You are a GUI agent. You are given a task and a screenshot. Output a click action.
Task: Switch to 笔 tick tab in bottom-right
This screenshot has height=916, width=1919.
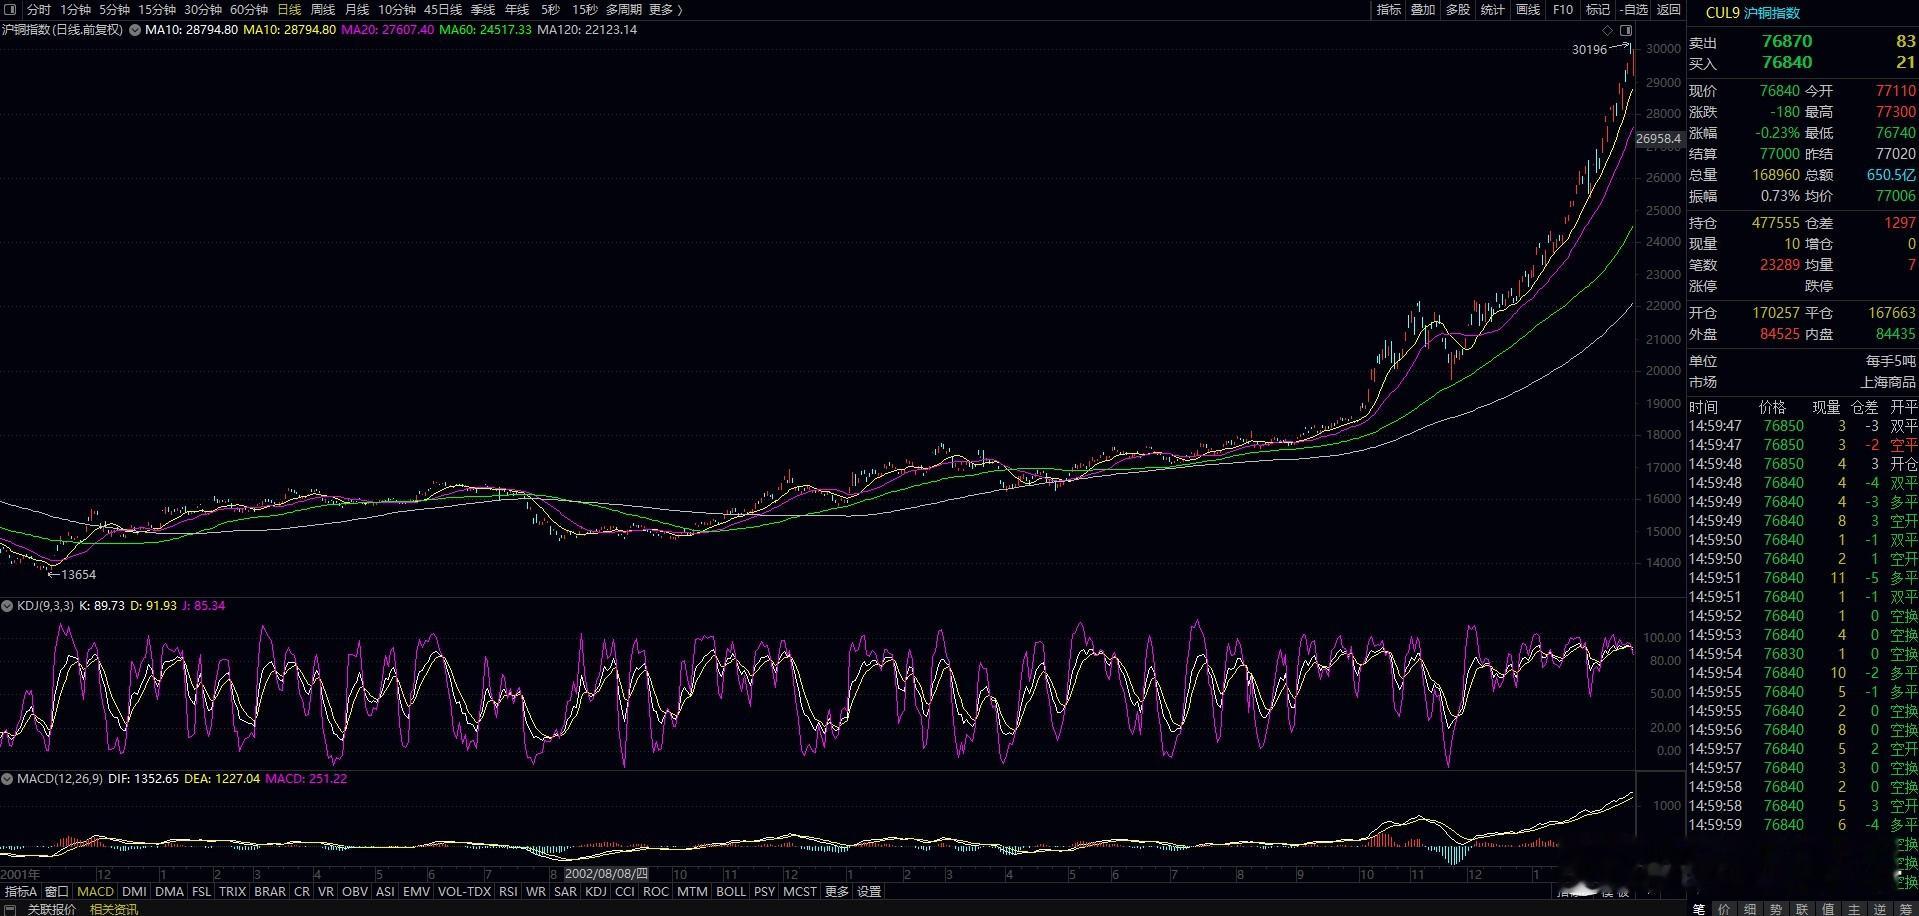1699,909
